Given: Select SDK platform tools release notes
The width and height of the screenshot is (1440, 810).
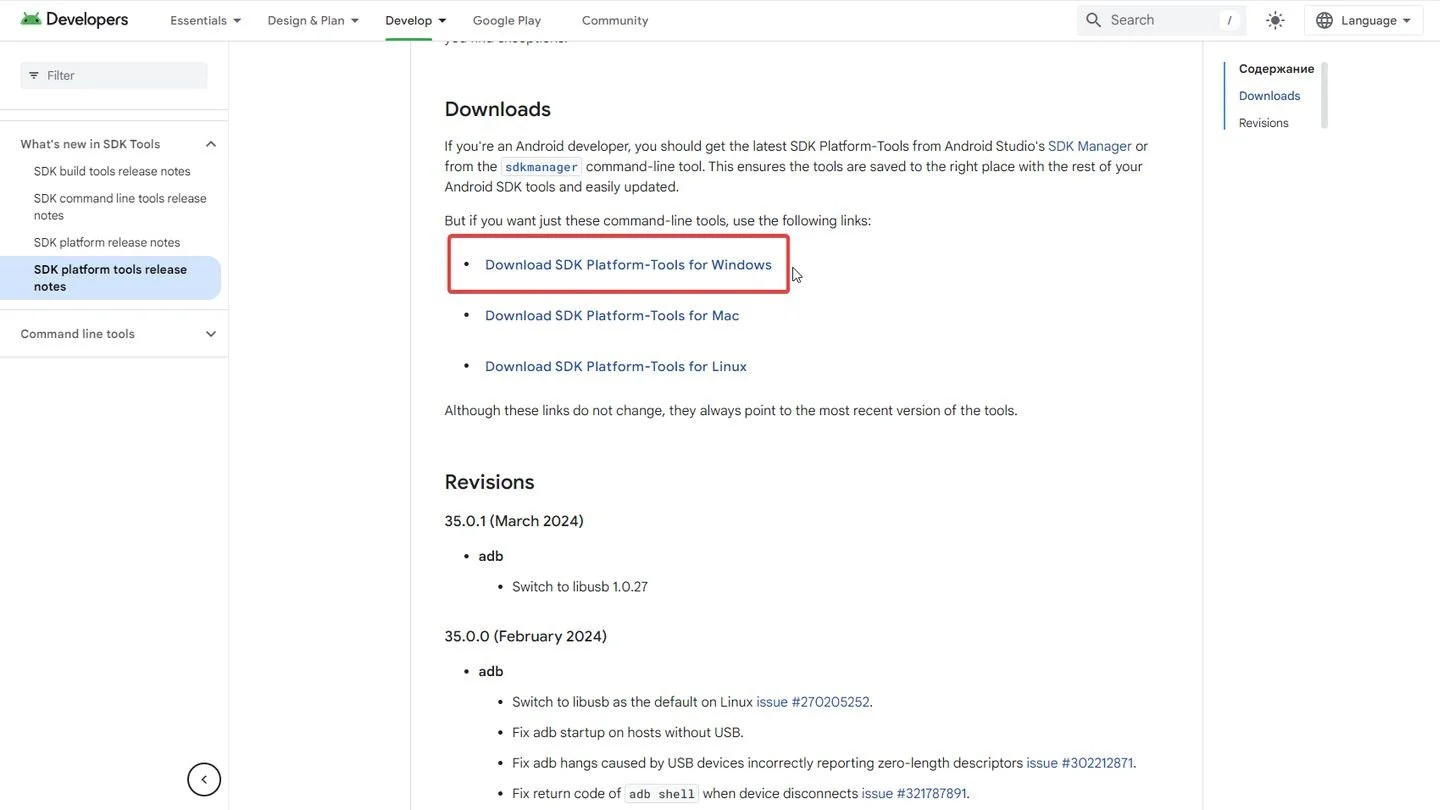Looking at the screenshot, I should [x=110, y=278].
